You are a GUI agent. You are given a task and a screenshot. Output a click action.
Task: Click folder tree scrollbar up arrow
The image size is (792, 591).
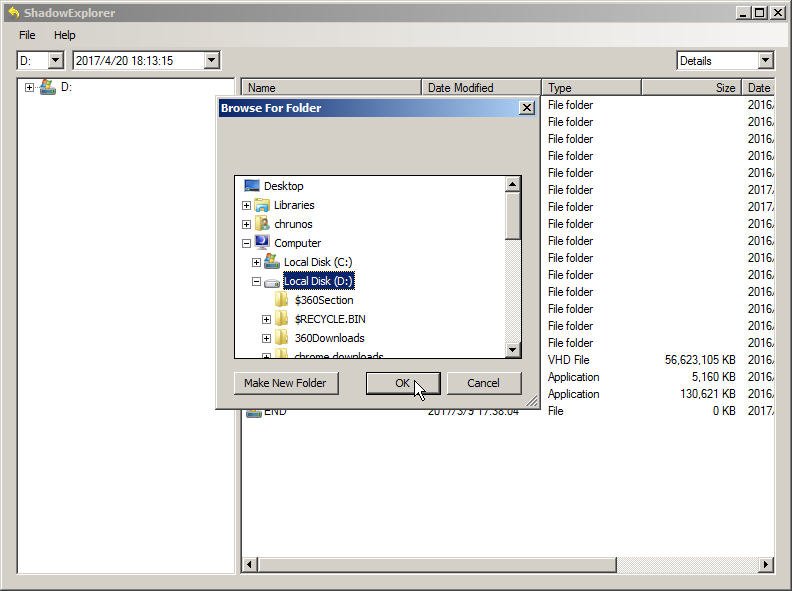coord(513,184)
